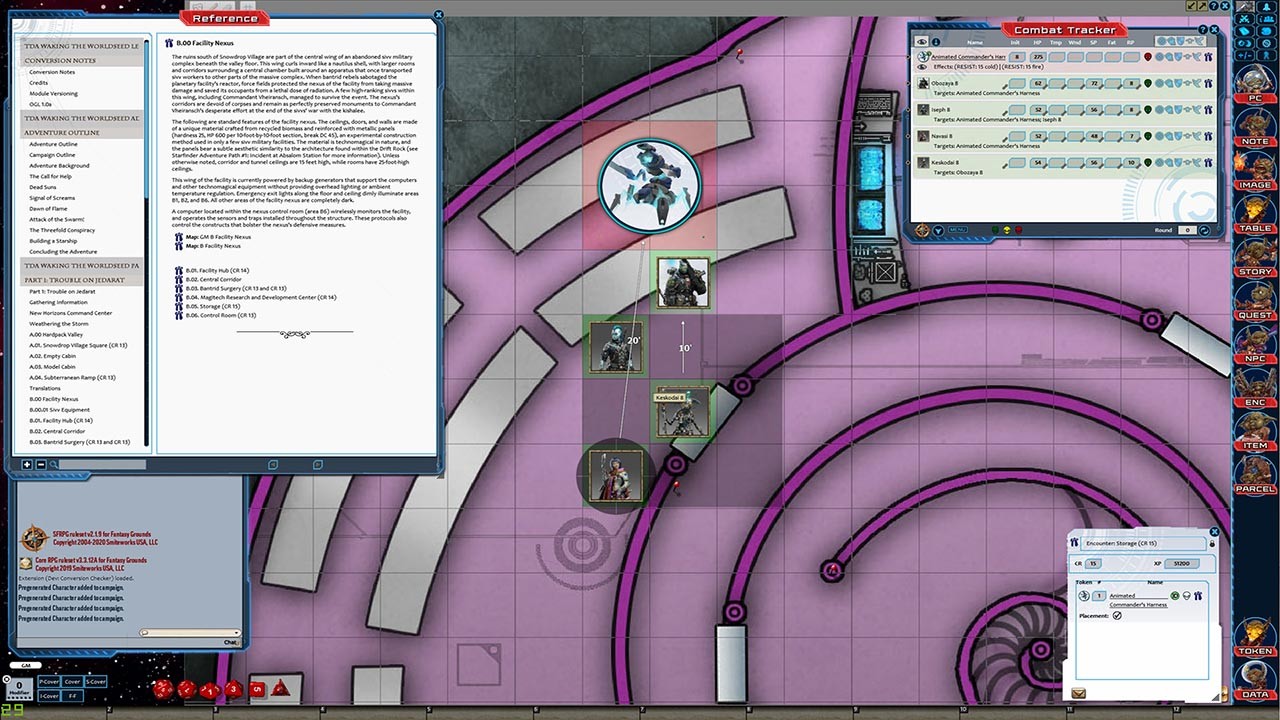1280x720 pixels.
Task: Select Campaign Outline in reference index
Action: pyautogui.click(x=52, y=155)
